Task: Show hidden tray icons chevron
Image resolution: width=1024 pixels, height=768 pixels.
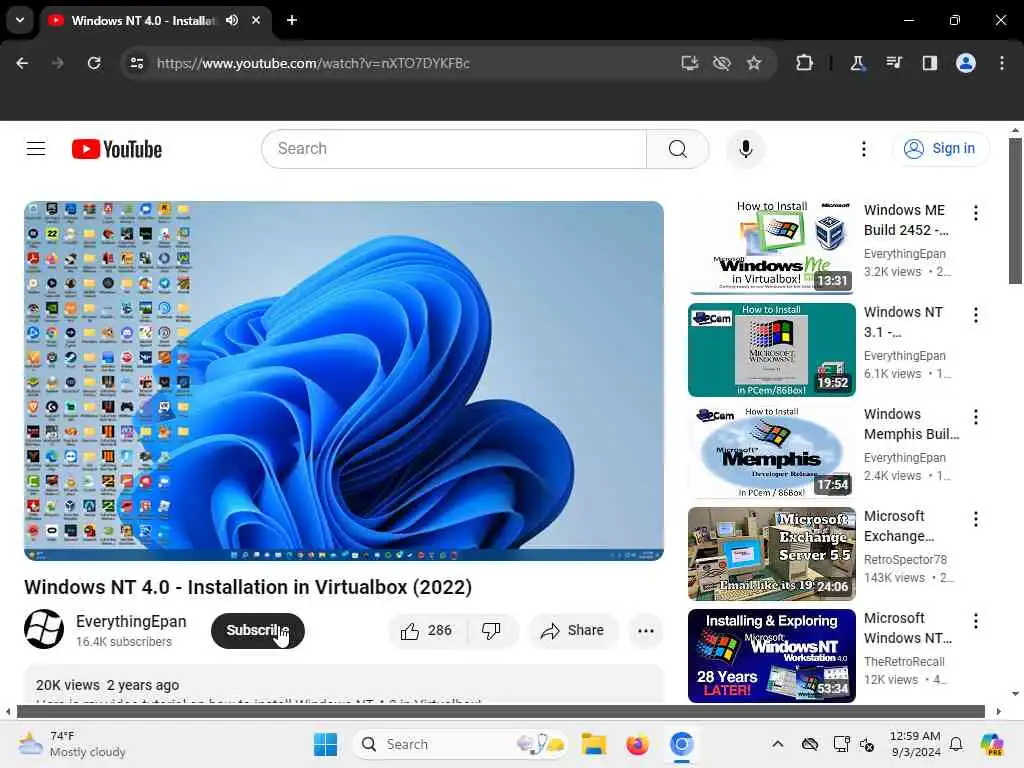Action: 777,744
